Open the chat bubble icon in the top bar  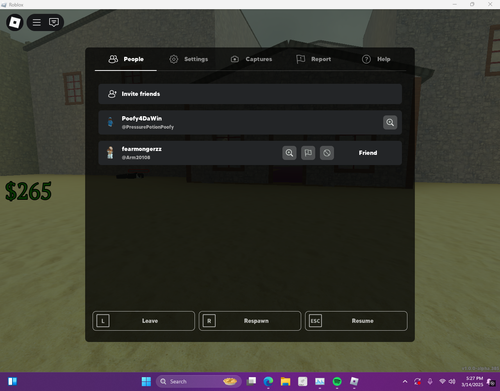(54, 22)
